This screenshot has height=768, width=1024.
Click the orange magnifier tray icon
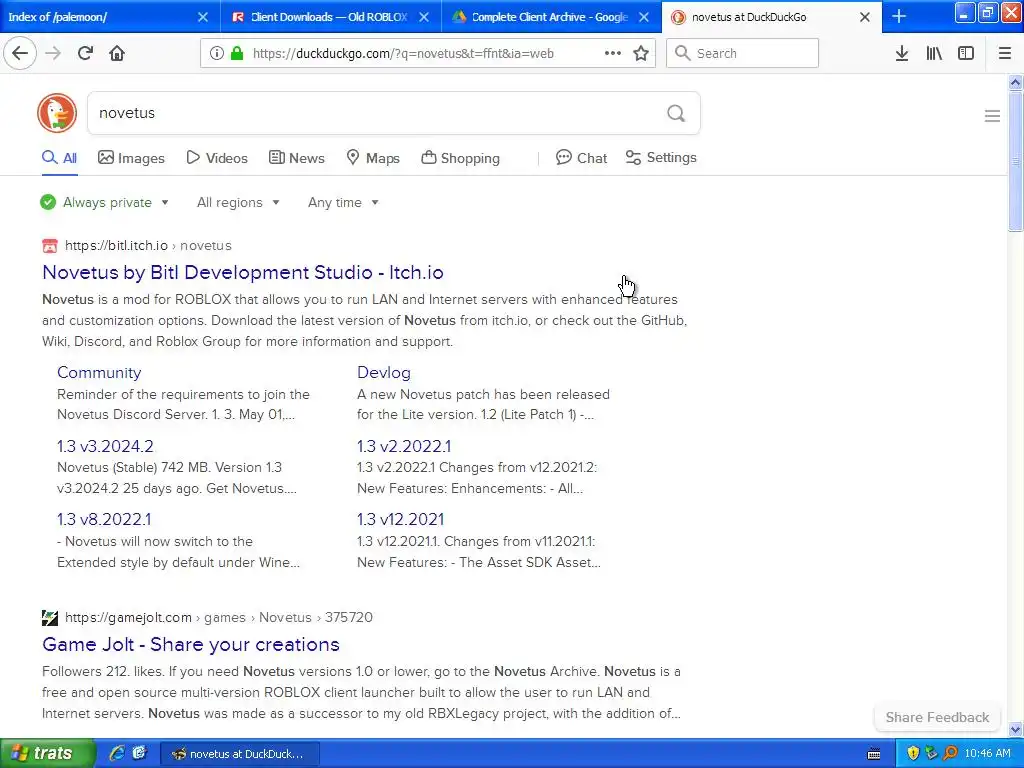click(950, 754)
